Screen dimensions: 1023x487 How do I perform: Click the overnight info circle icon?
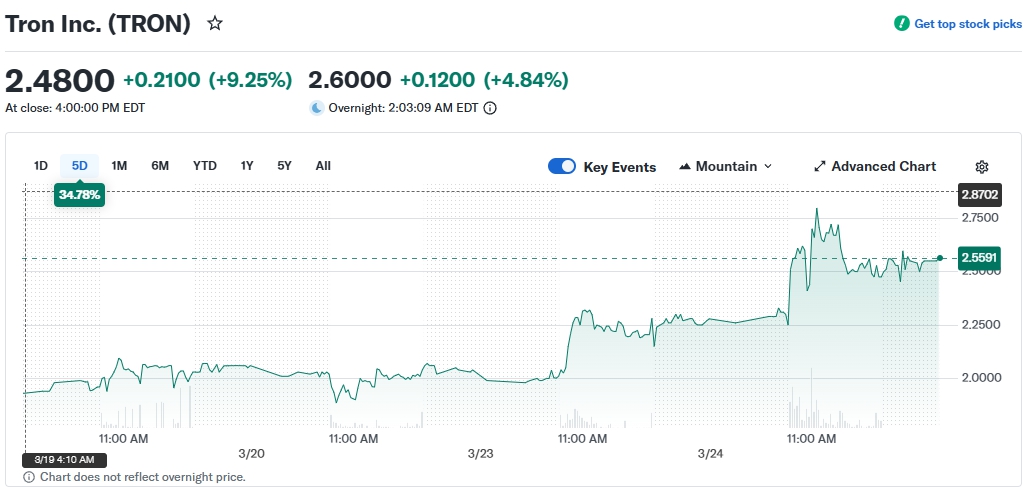490,108
